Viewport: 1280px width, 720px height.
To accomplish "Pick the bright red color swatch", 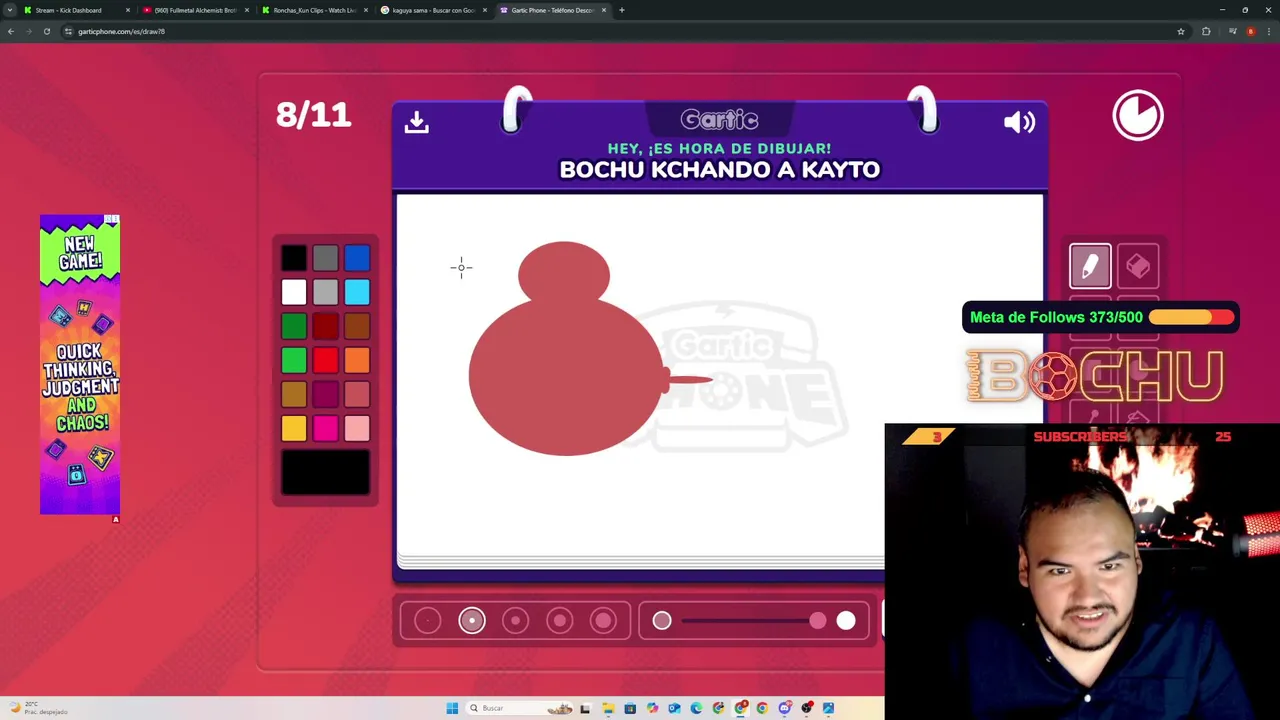I will point(325,360).
